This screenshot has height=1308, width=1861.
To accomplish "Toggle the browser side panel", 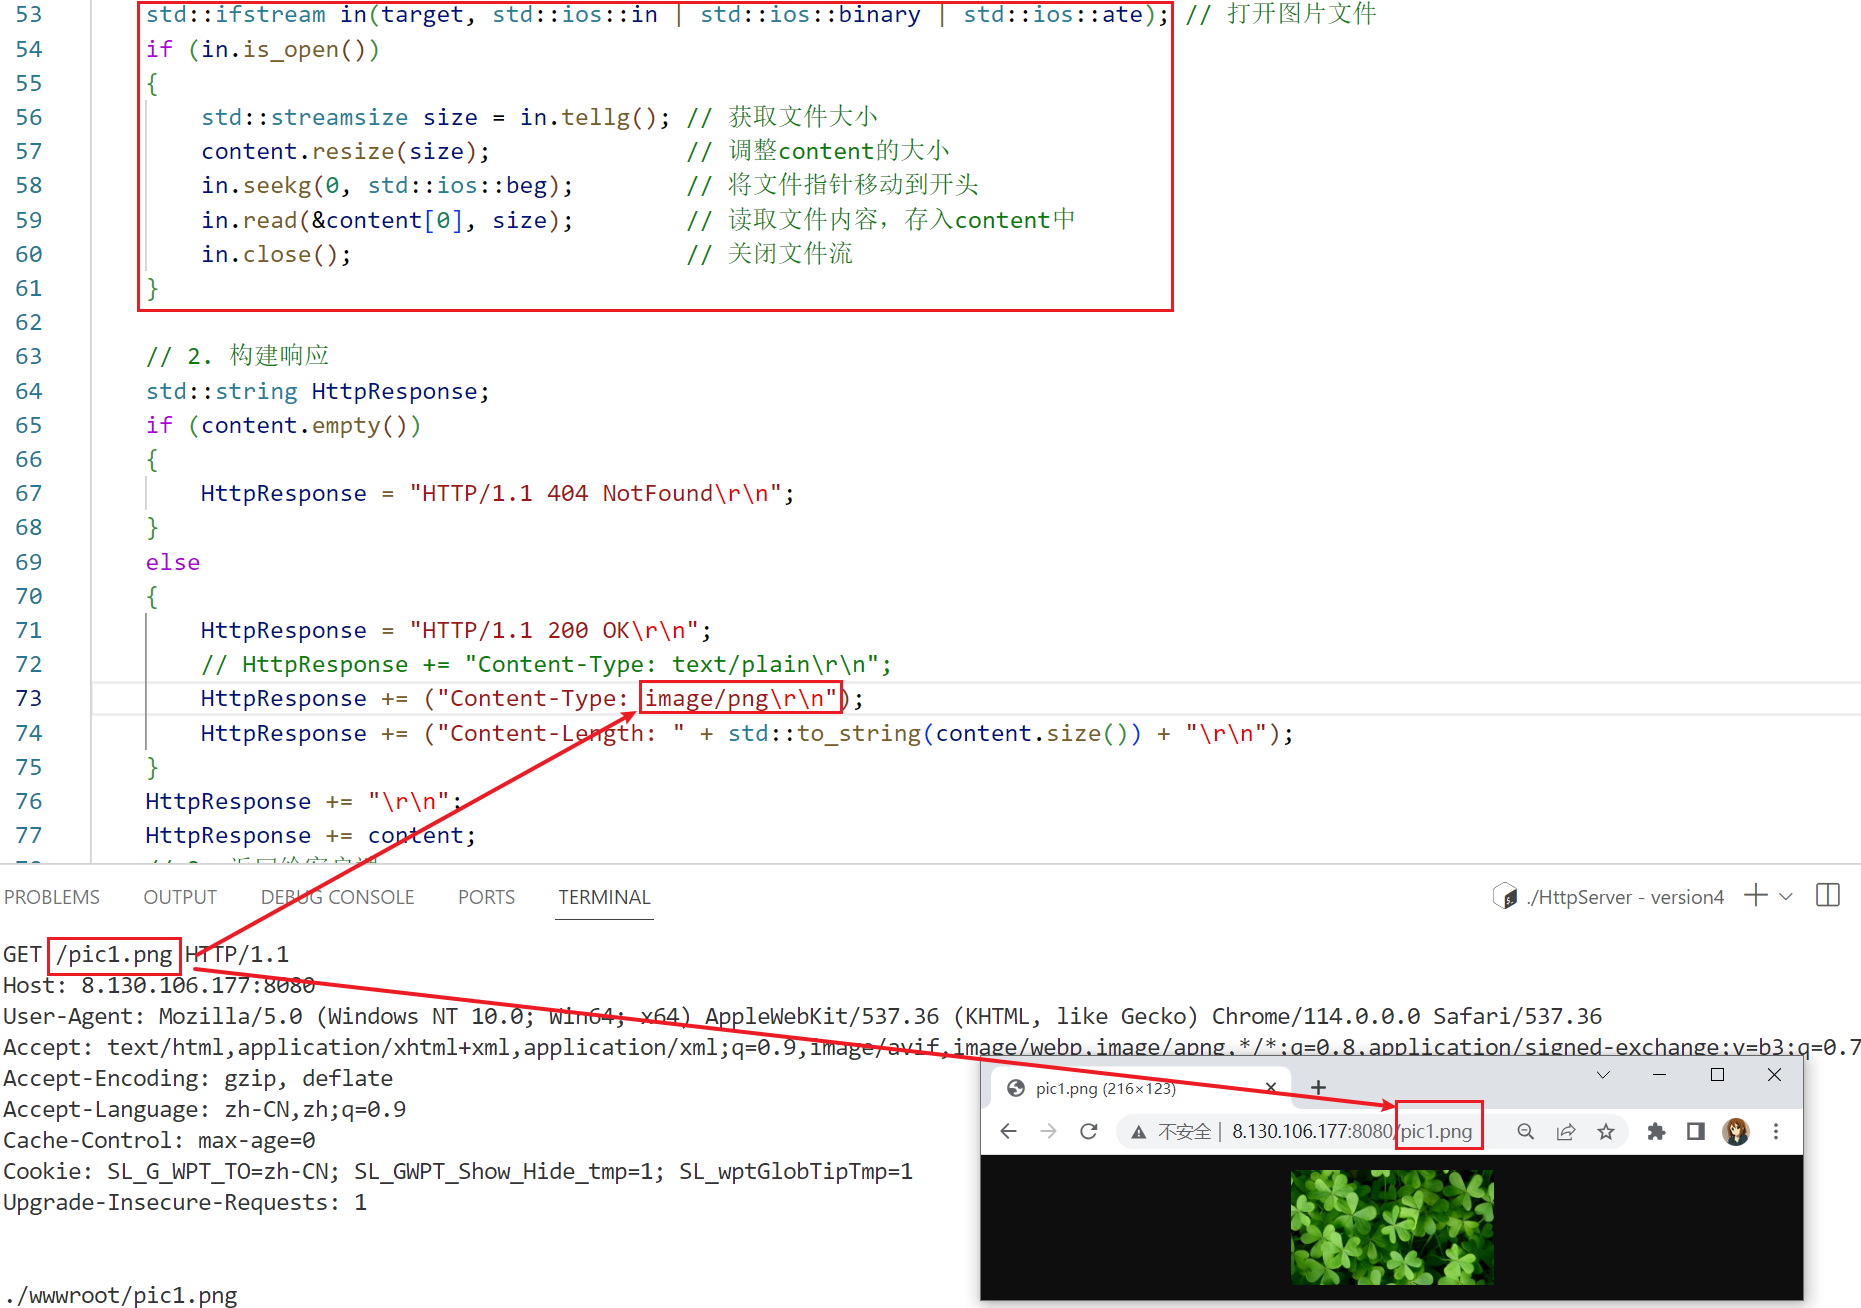I will (x=1696, y=1131).
